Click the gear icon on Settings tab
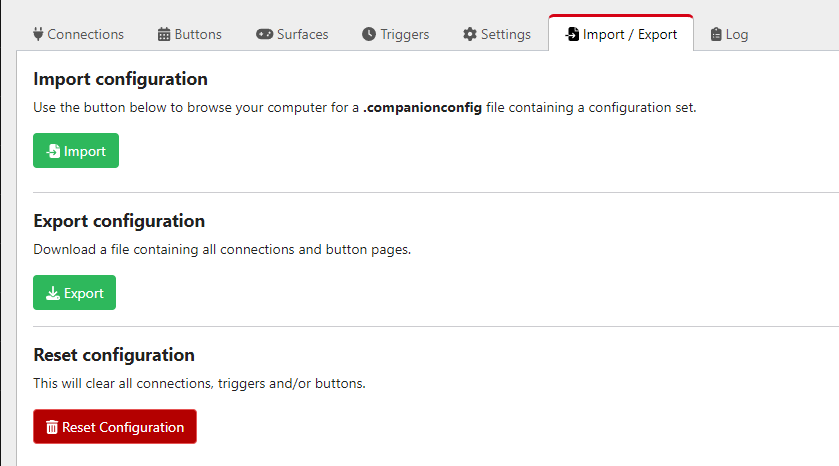Image resolution: width=839 pixels, height=466 pixels. tap(470, 34)
